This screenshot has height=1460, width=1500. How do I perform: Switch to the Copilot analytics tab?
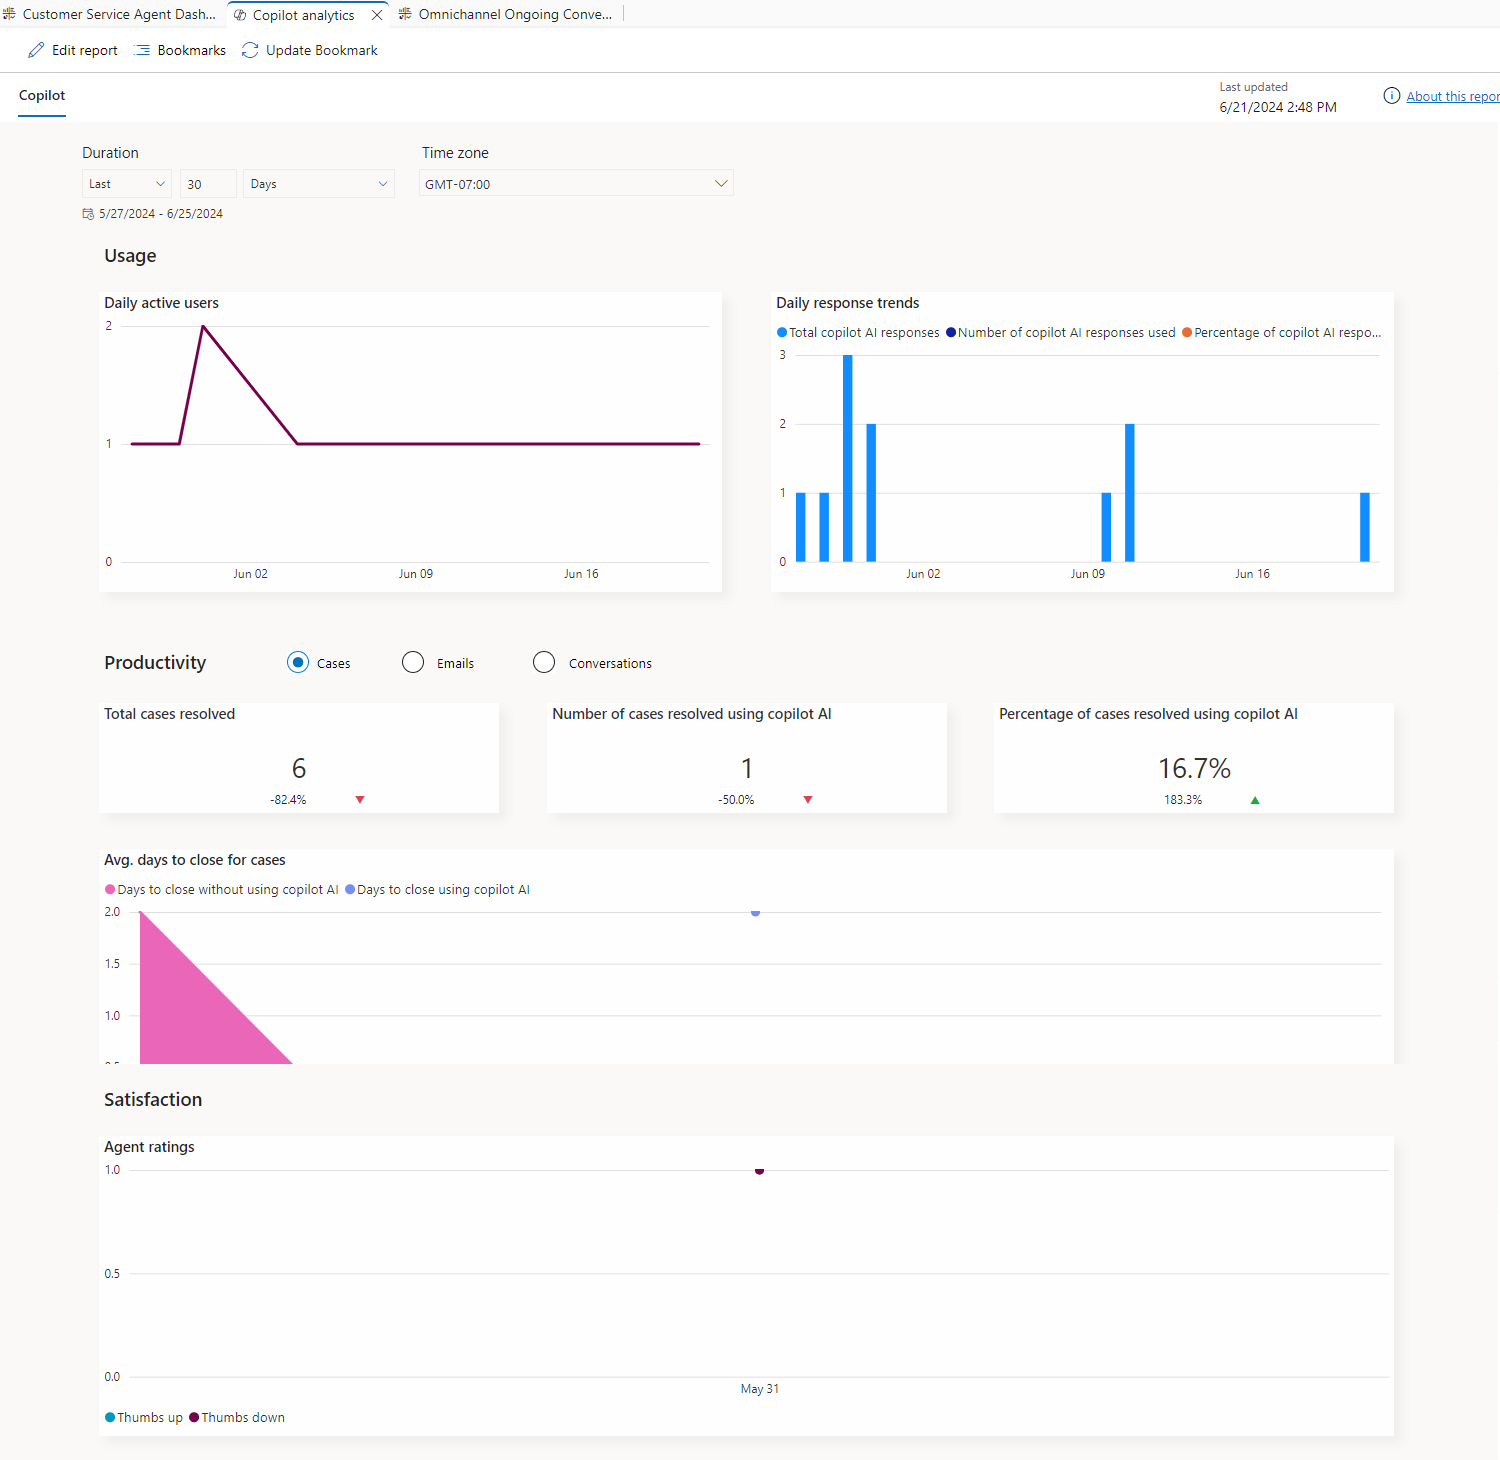(303, 15)
